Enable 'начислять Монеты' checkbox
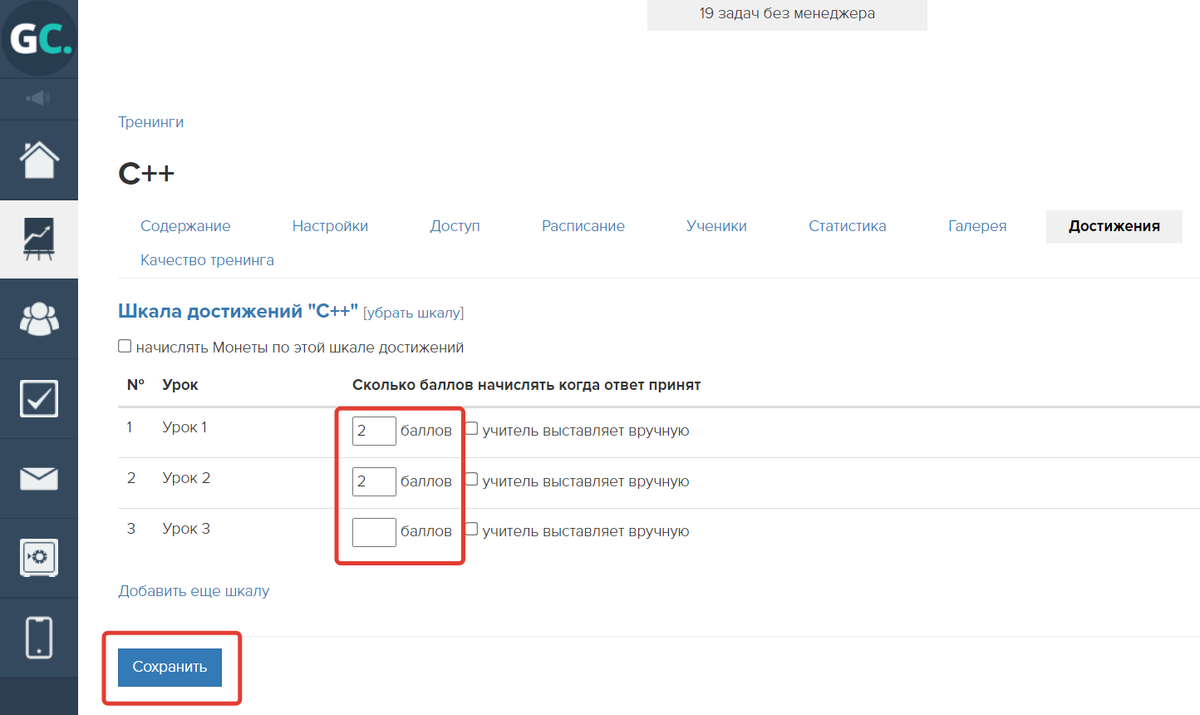 coord(125,347)
